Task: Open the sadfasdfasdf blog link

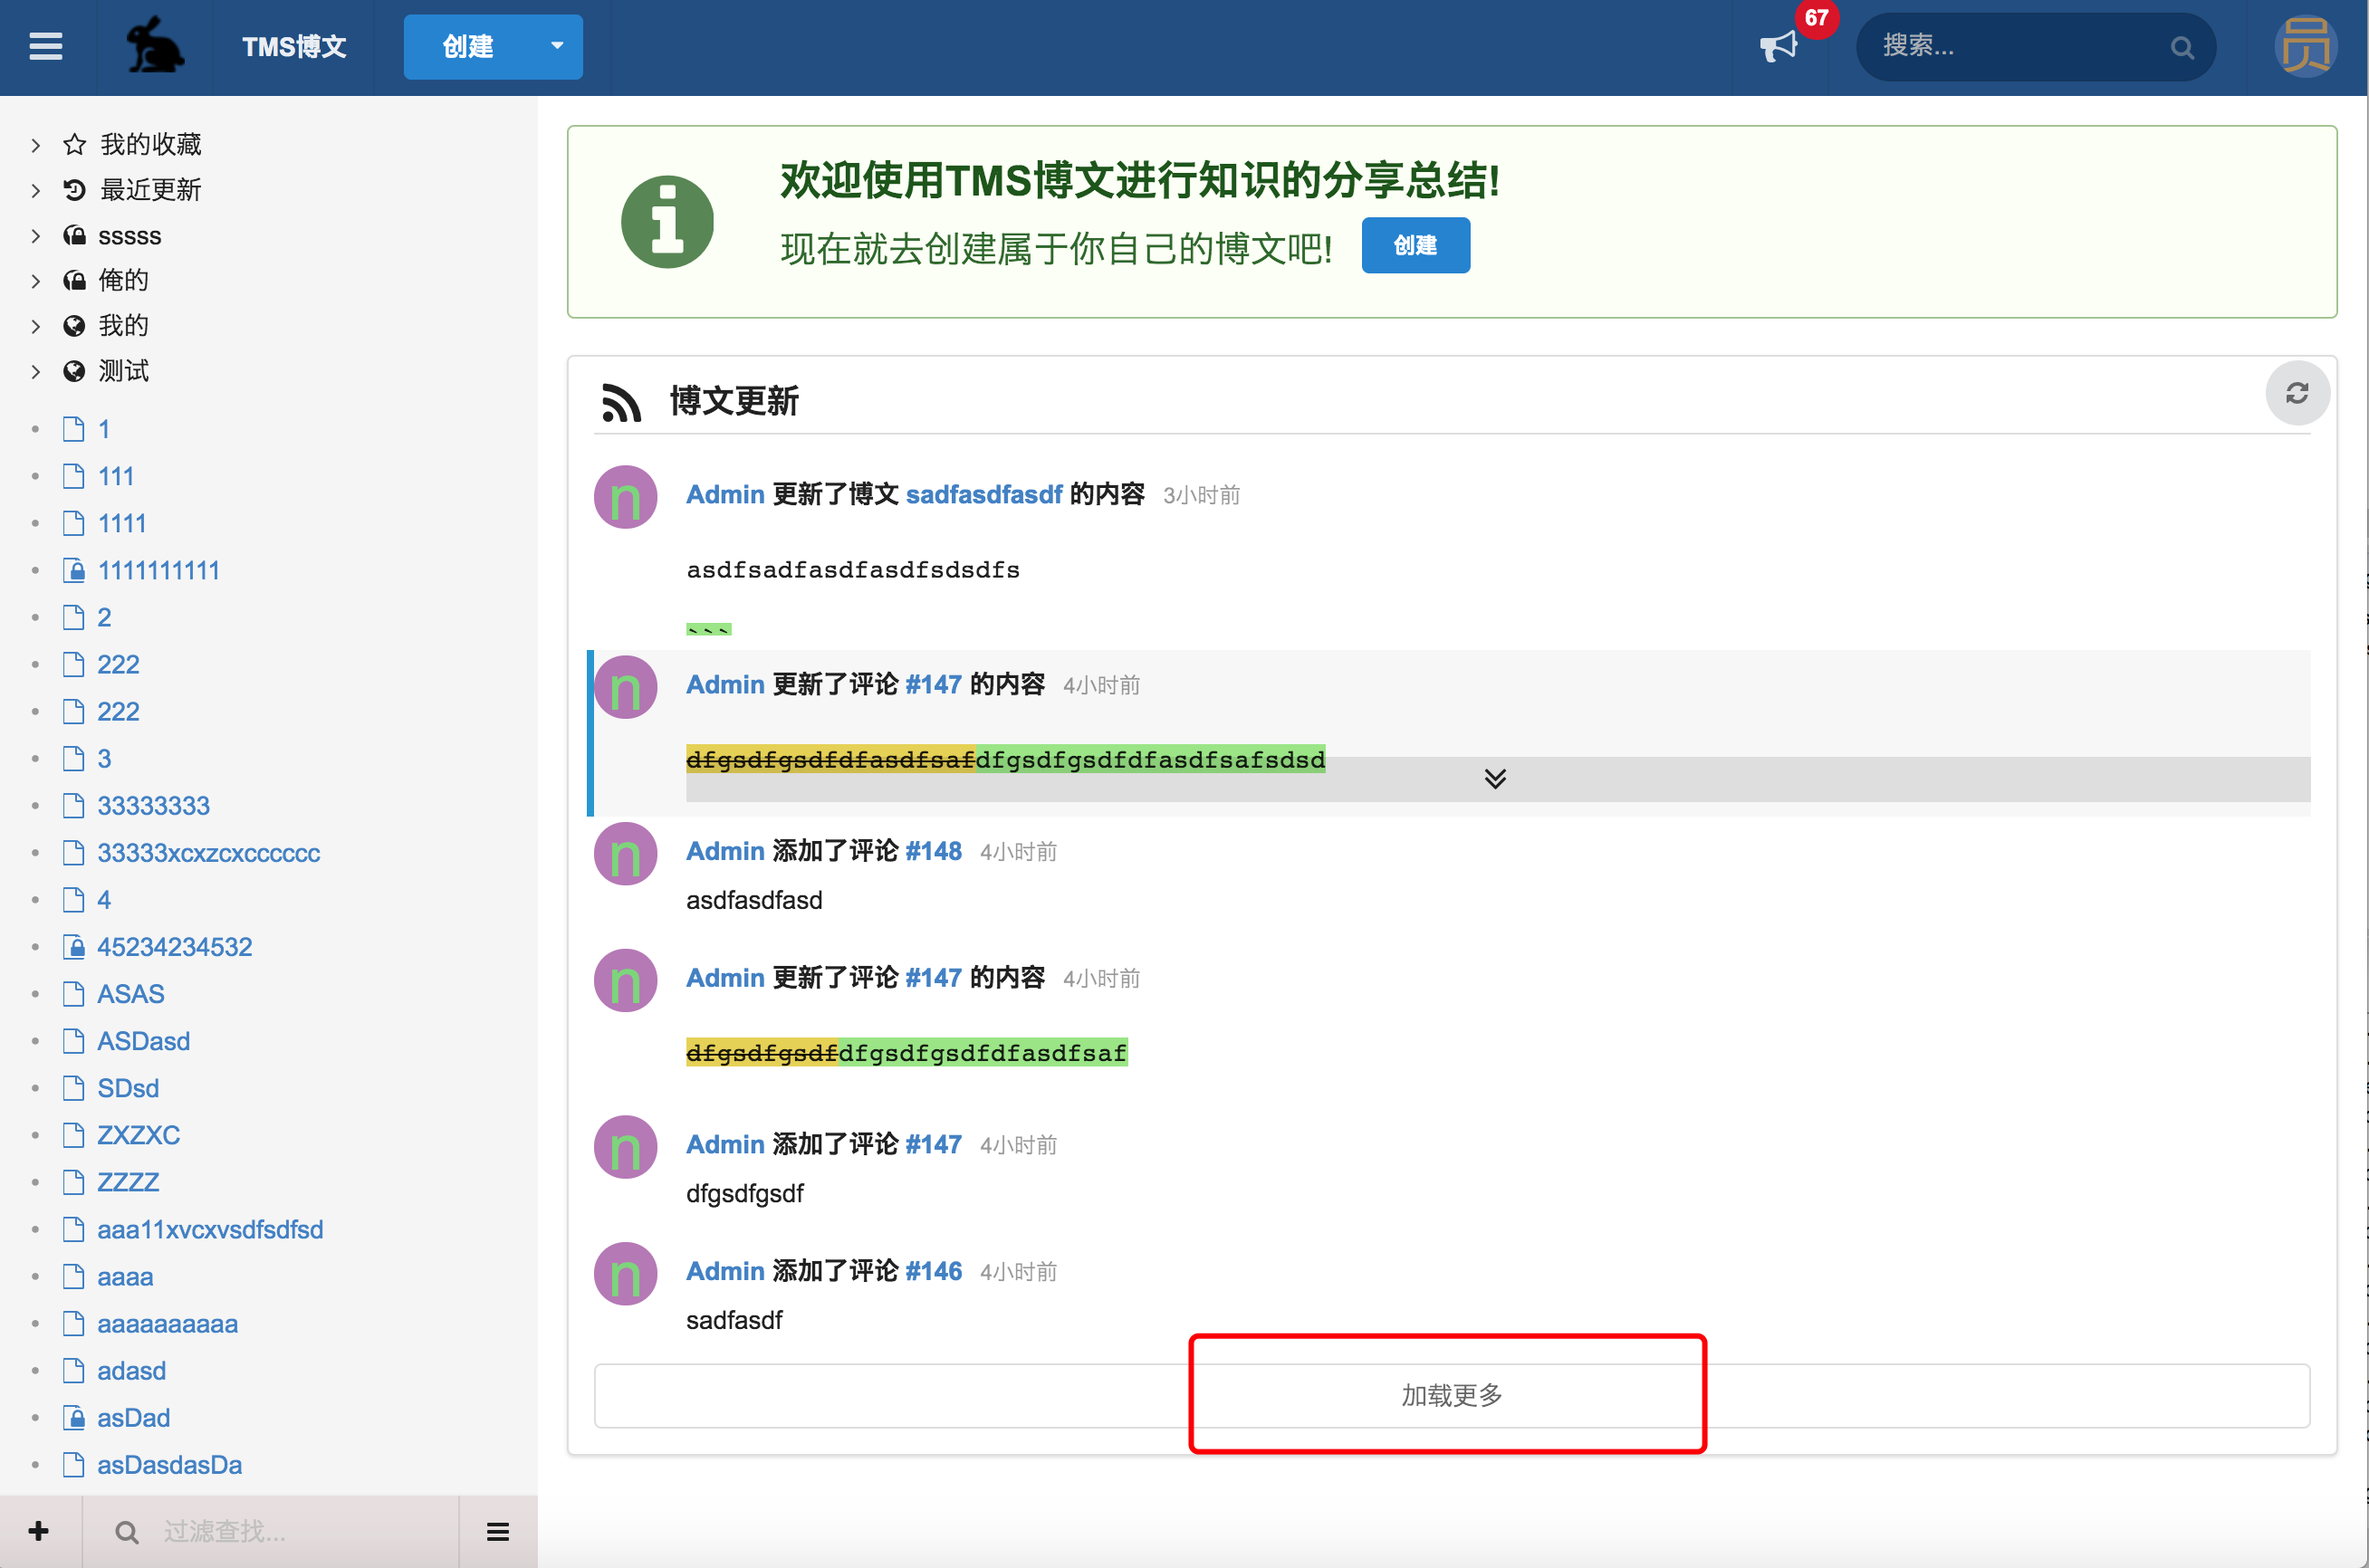Action: (984, 494)
